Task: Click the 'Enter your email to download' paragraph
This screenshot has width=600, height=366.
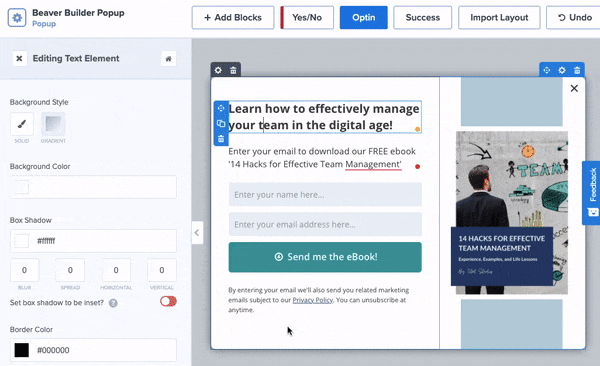Action: [322, 158]
